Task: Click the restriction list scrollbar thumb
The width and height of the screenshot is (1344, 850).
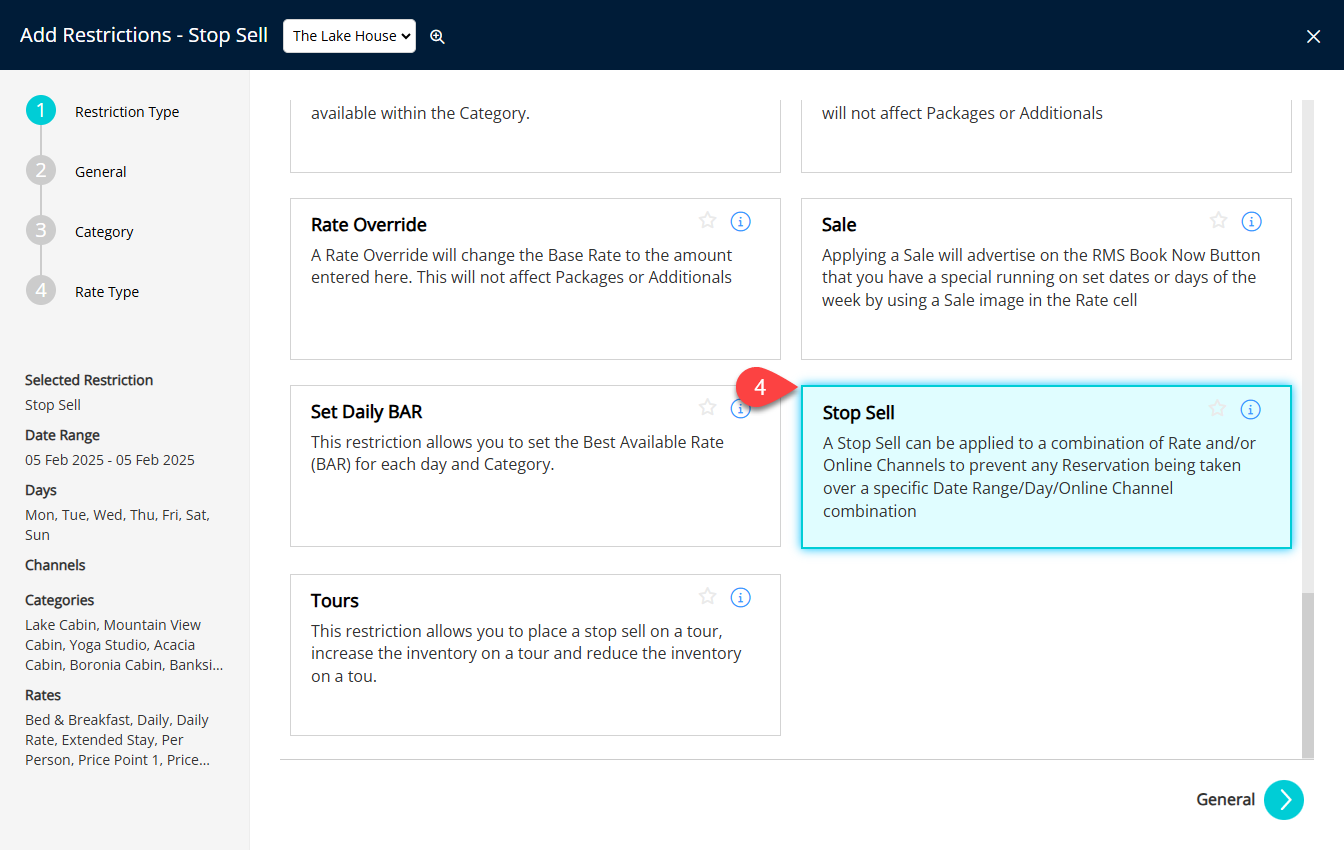Action: click(1307, 676)
